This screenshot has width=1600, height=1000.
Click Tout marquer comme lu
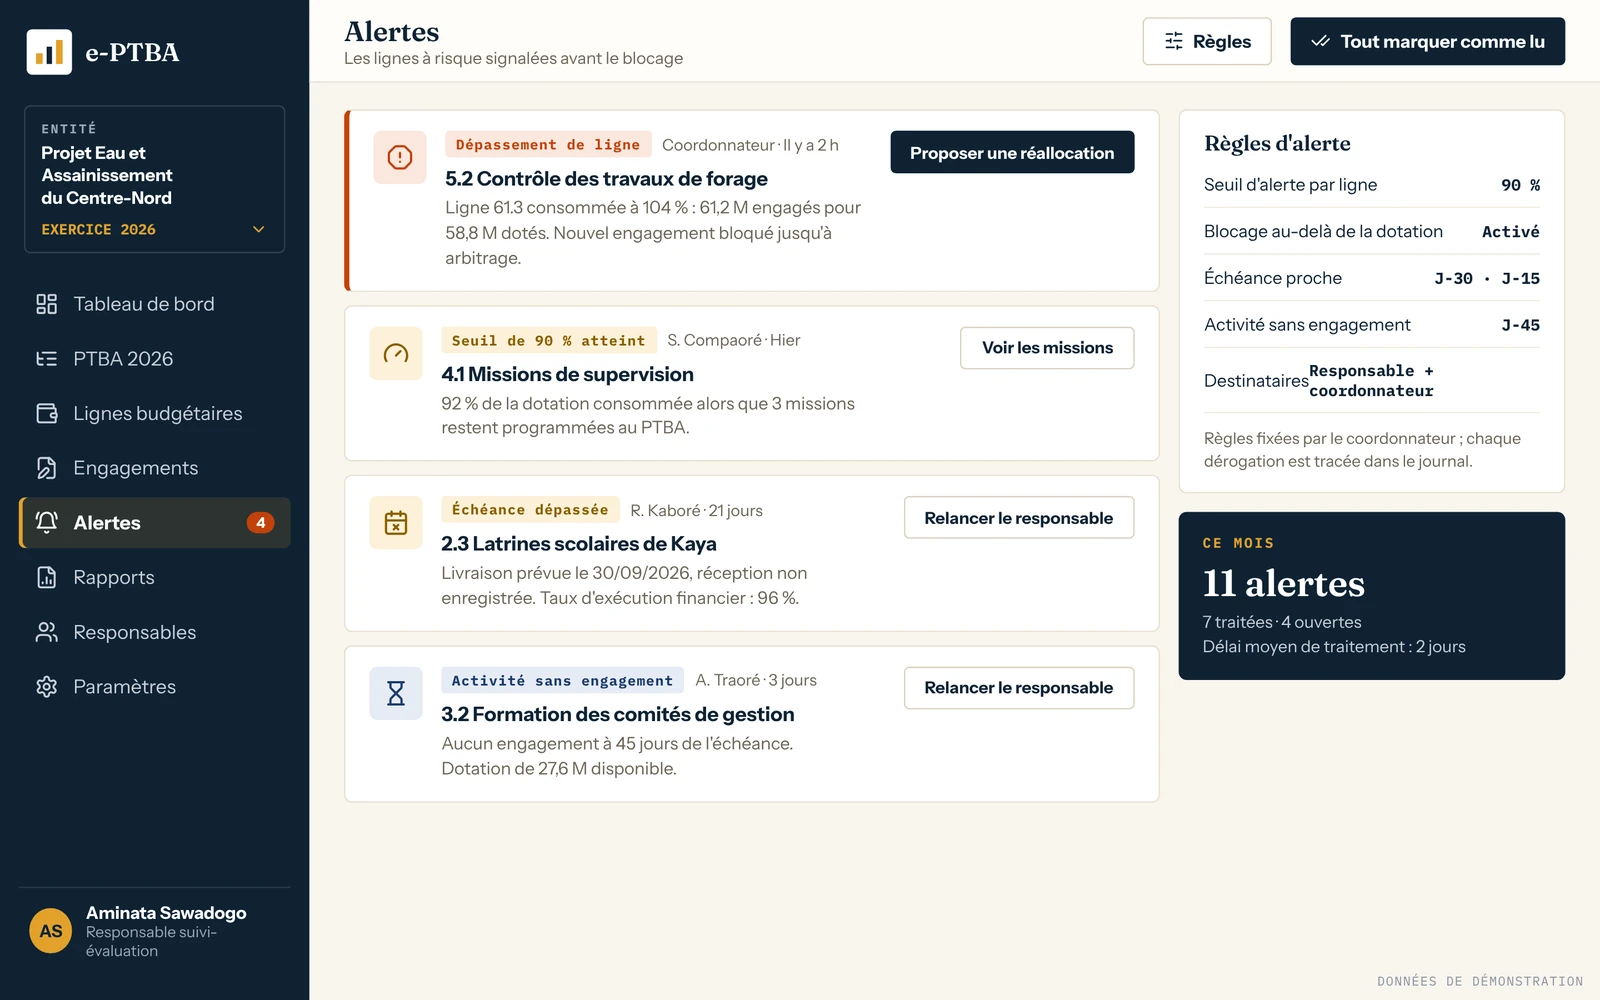point(1427,41)
